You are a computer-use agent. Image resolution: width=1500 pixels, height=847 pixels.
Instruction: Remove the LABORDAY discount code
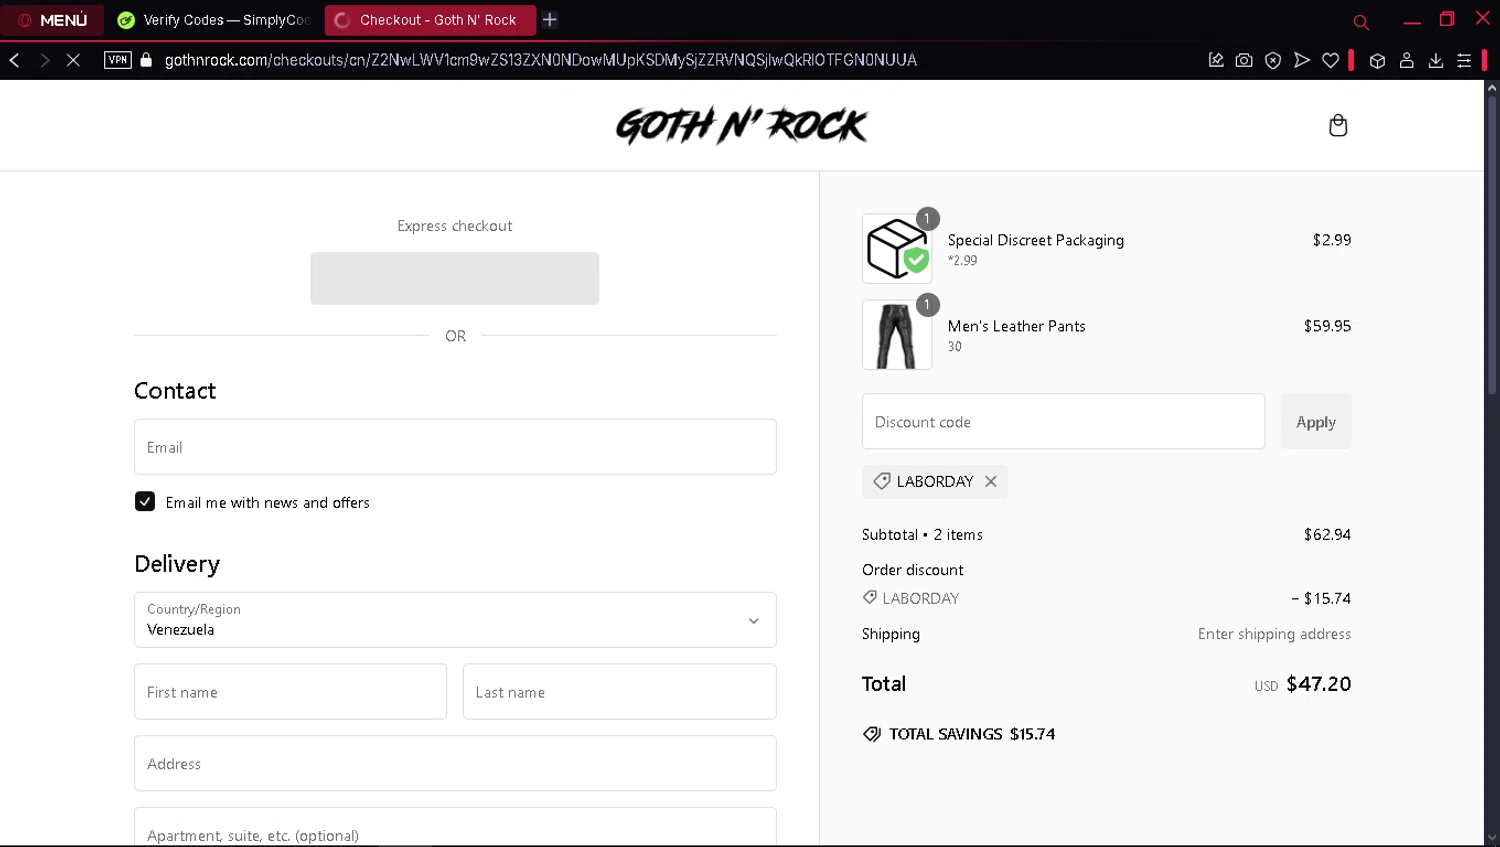[x=991, y=481]
